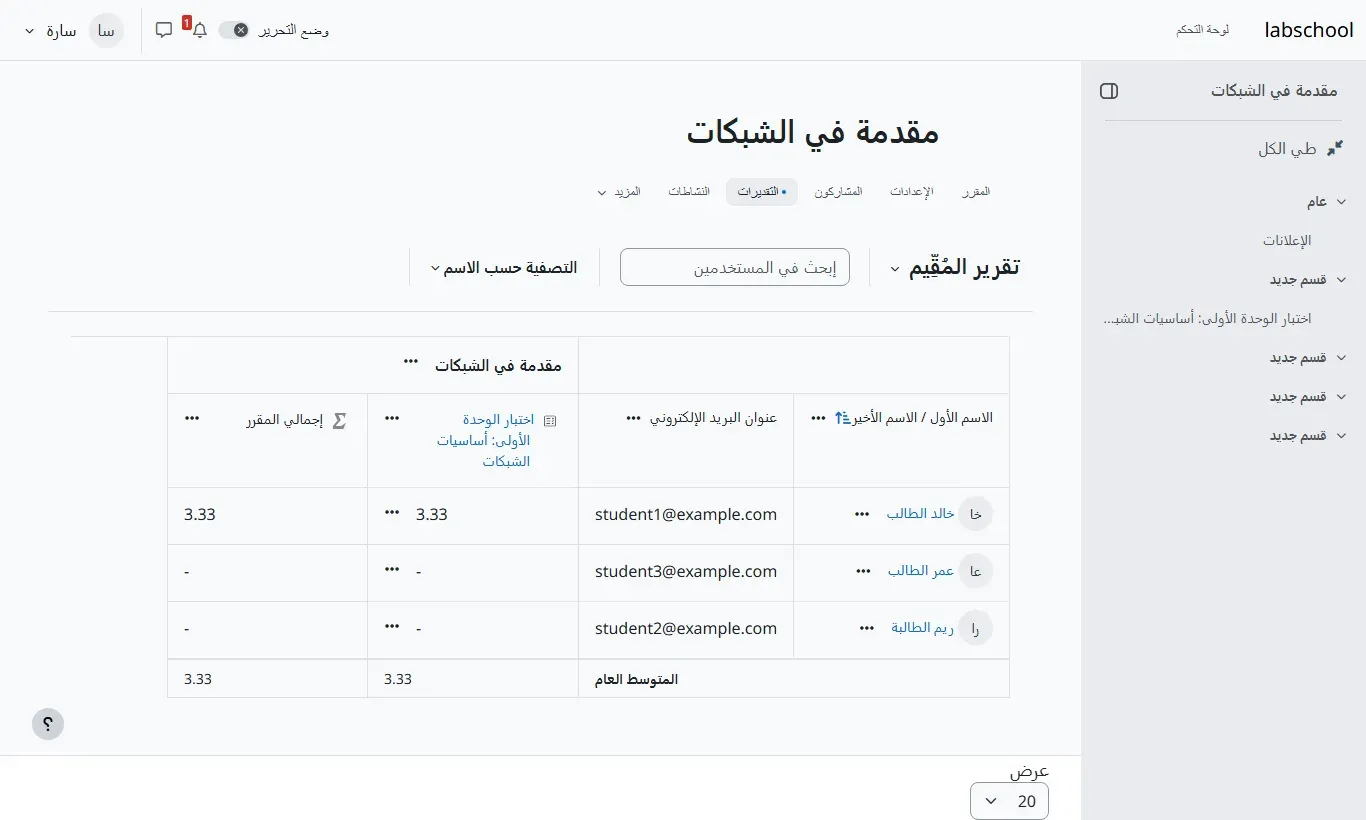The height and width of the screenshot is (820, 1366).
Task: Switch to the النشاطات tab
Action: coord(689,191)
